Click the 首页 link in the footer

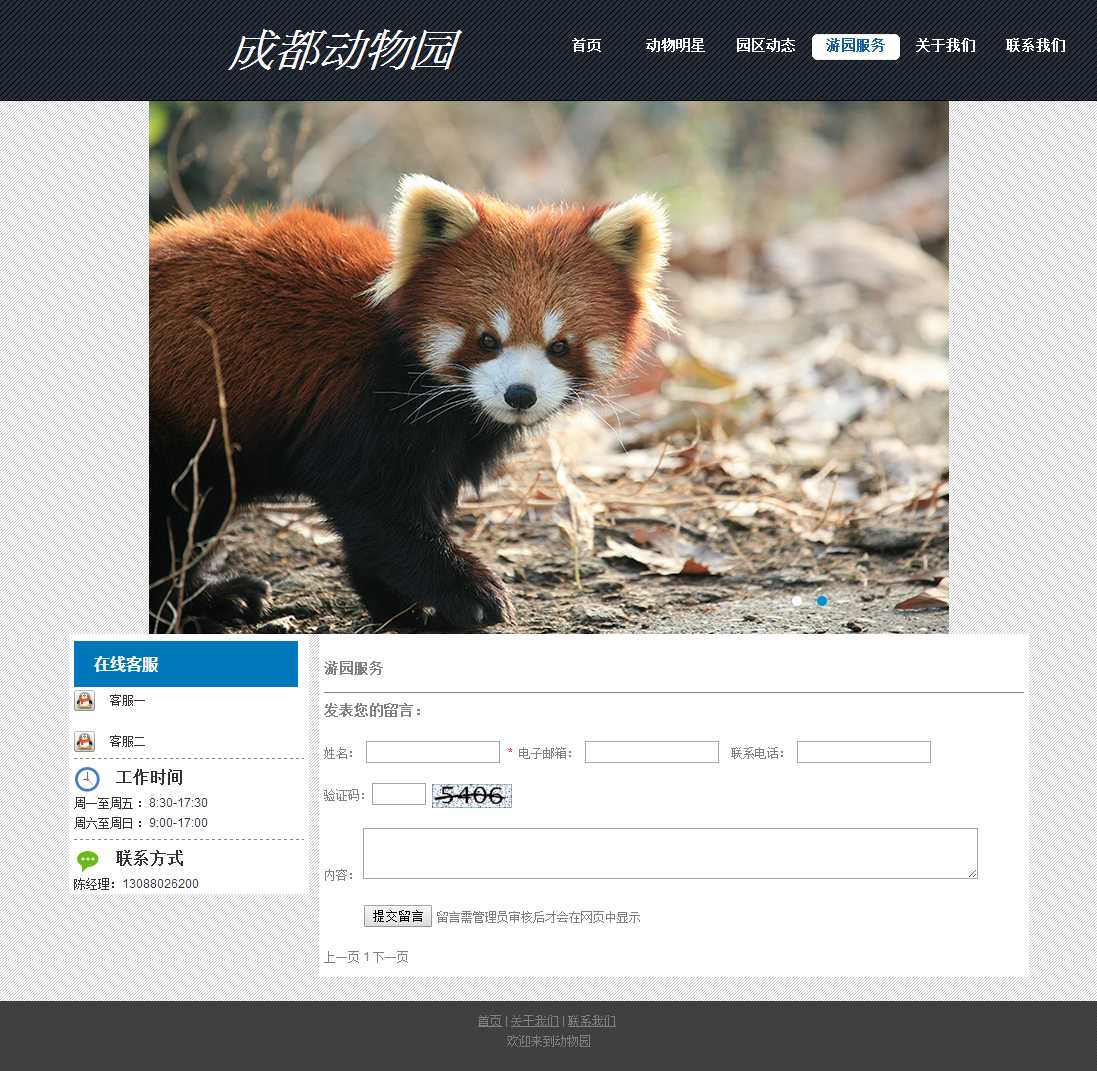click(x=489, y=1021)
